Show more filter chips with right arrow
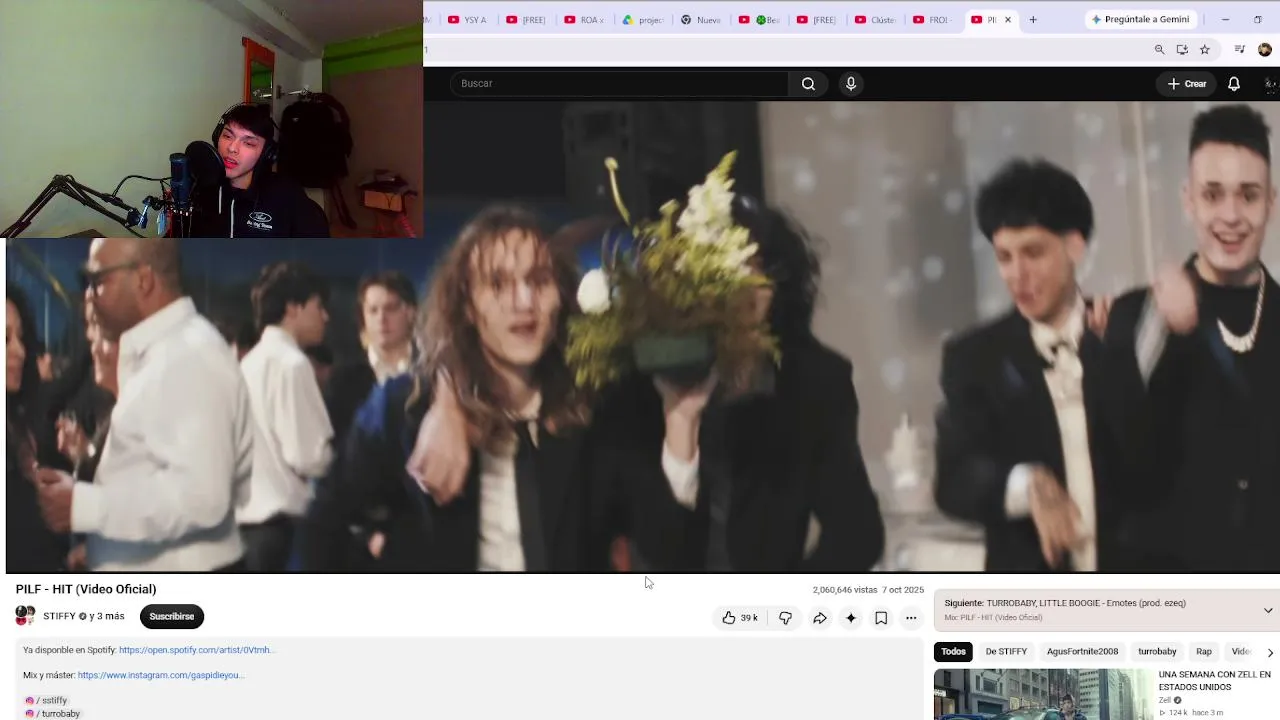Screen dimensions: 1280x720 tap(1270, 652)
